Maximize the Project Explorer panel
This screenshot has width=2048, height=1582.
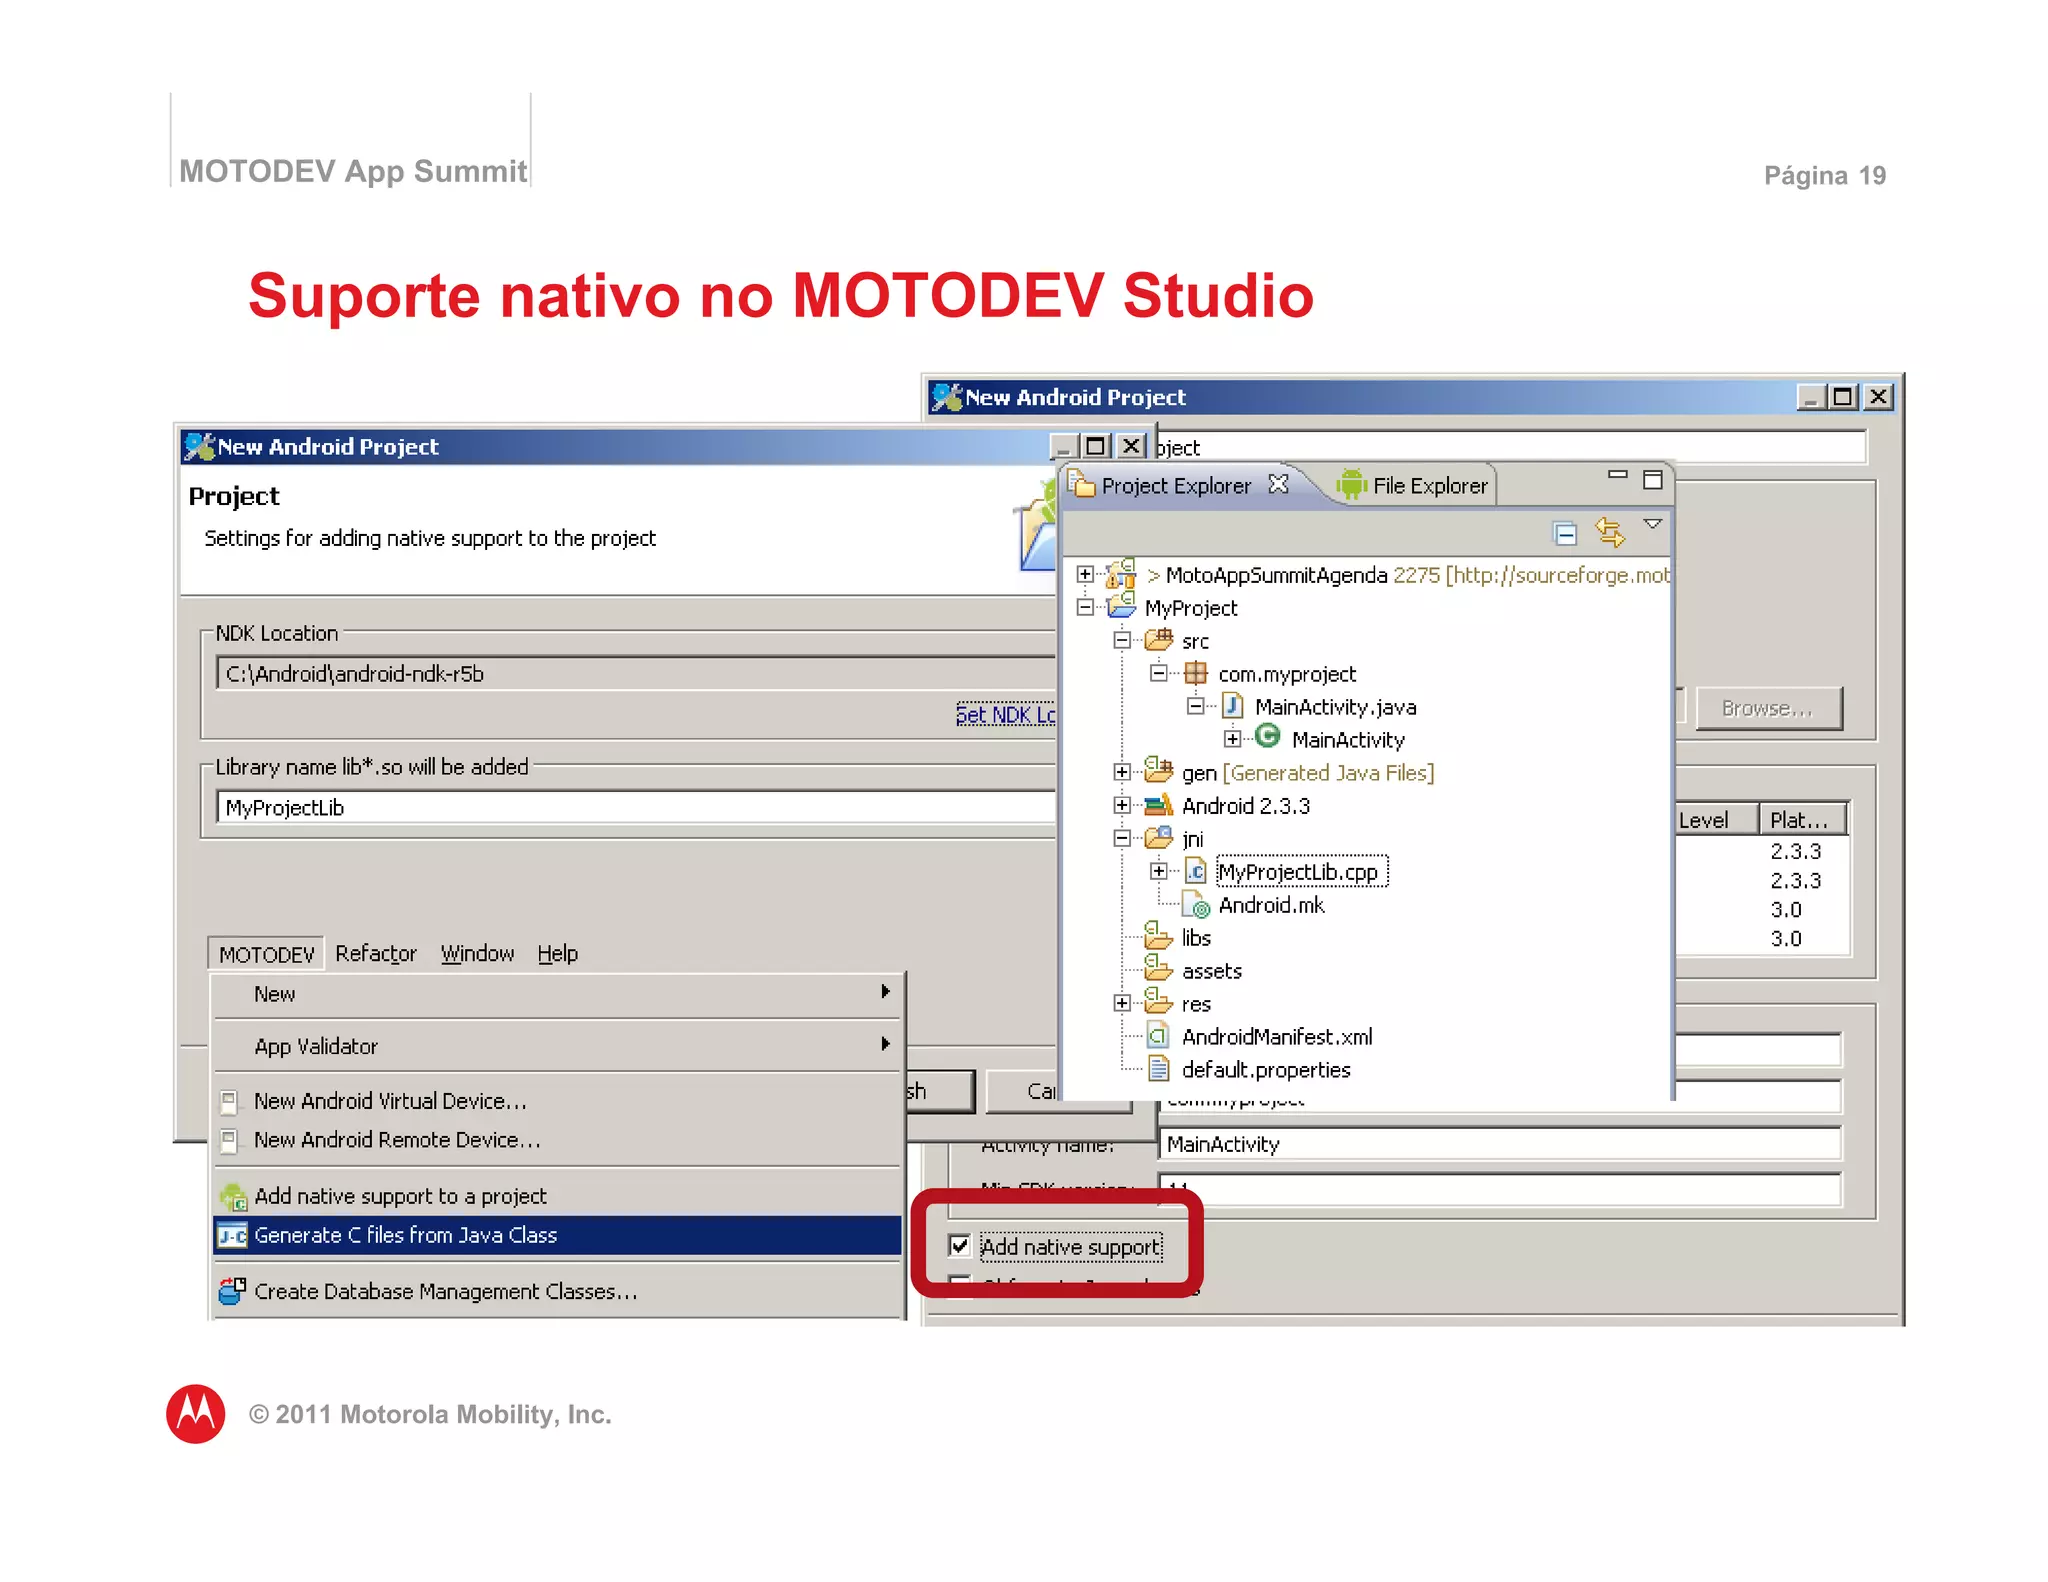tap(1652, 480)
